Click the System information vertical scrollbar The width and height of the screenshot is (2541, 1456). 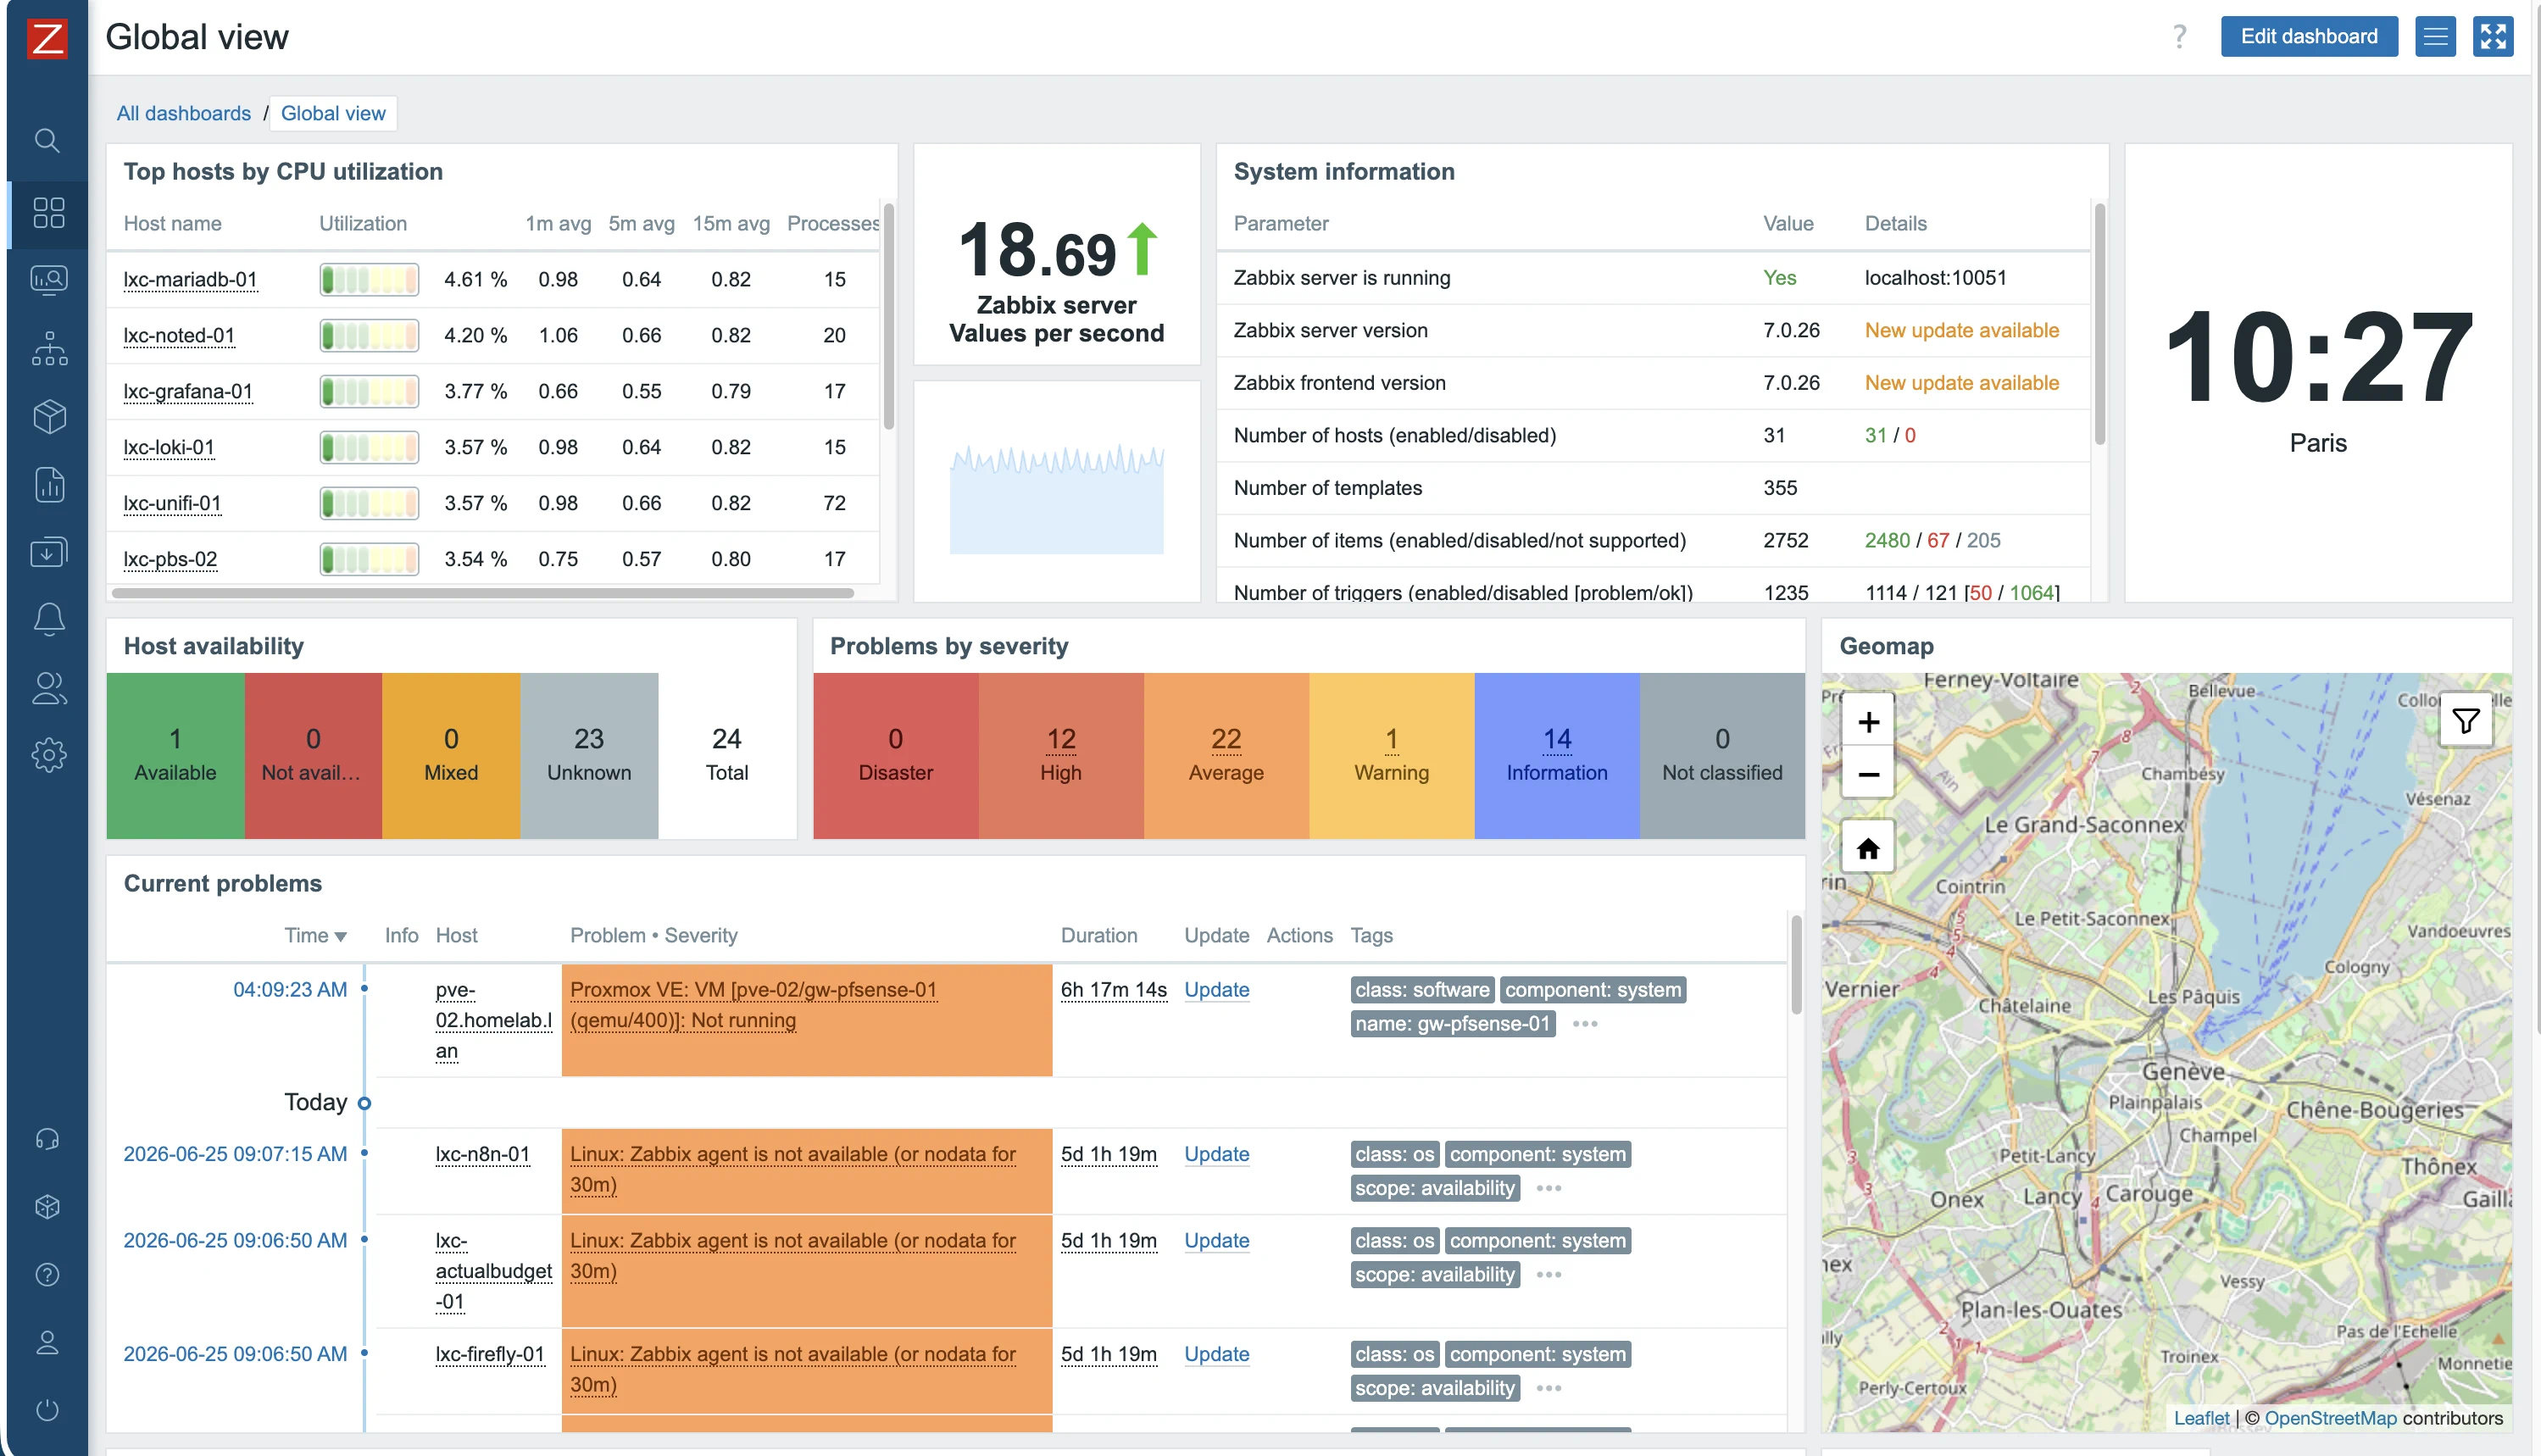pos(2099,324)
